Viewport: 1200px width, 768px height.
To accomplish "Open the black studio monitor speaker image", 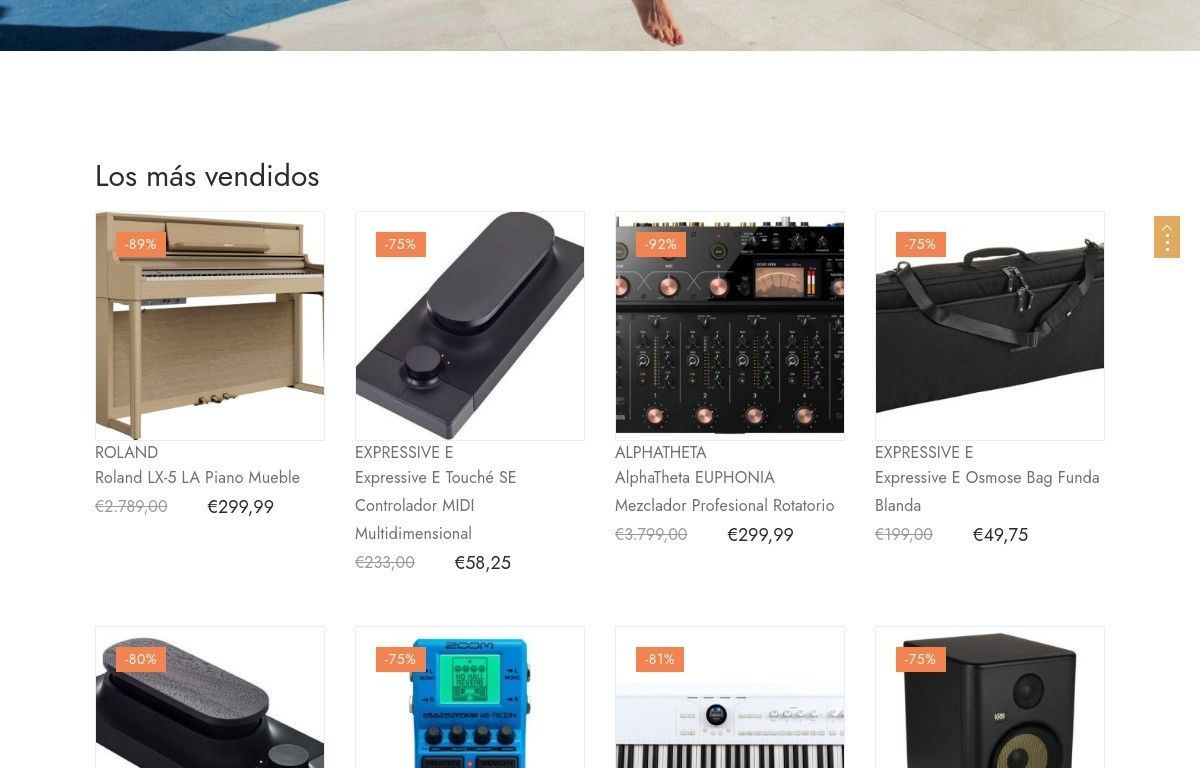I will coord(990,698).
